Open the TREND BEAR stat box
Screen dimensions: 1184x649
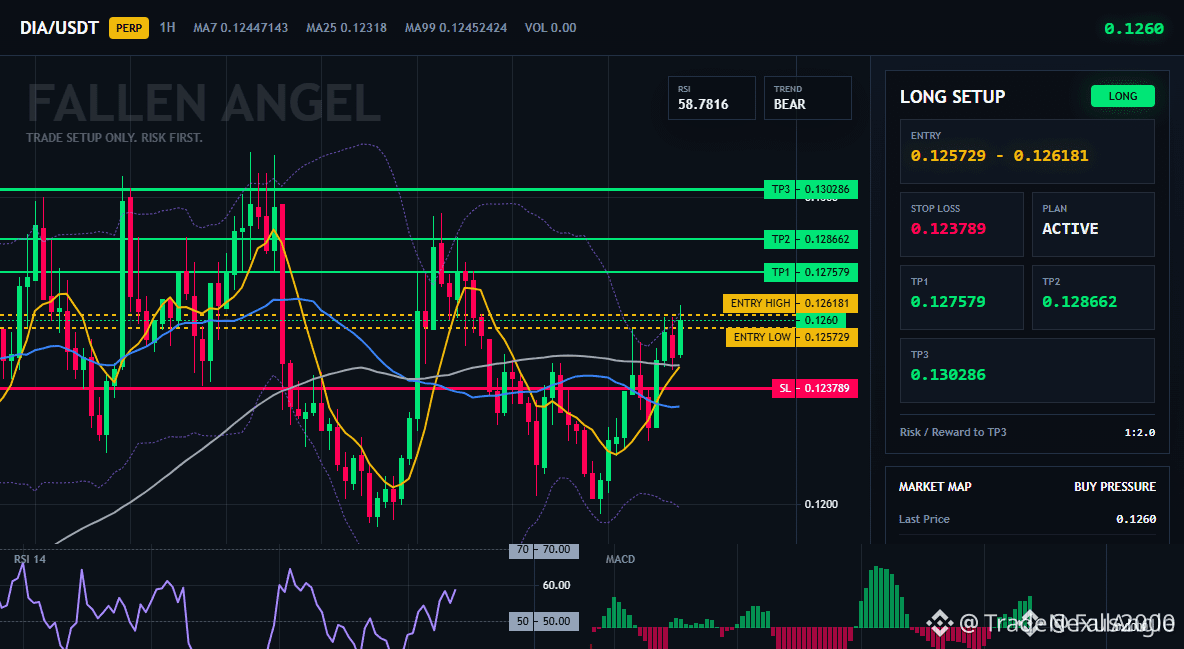tap(807, 98)
